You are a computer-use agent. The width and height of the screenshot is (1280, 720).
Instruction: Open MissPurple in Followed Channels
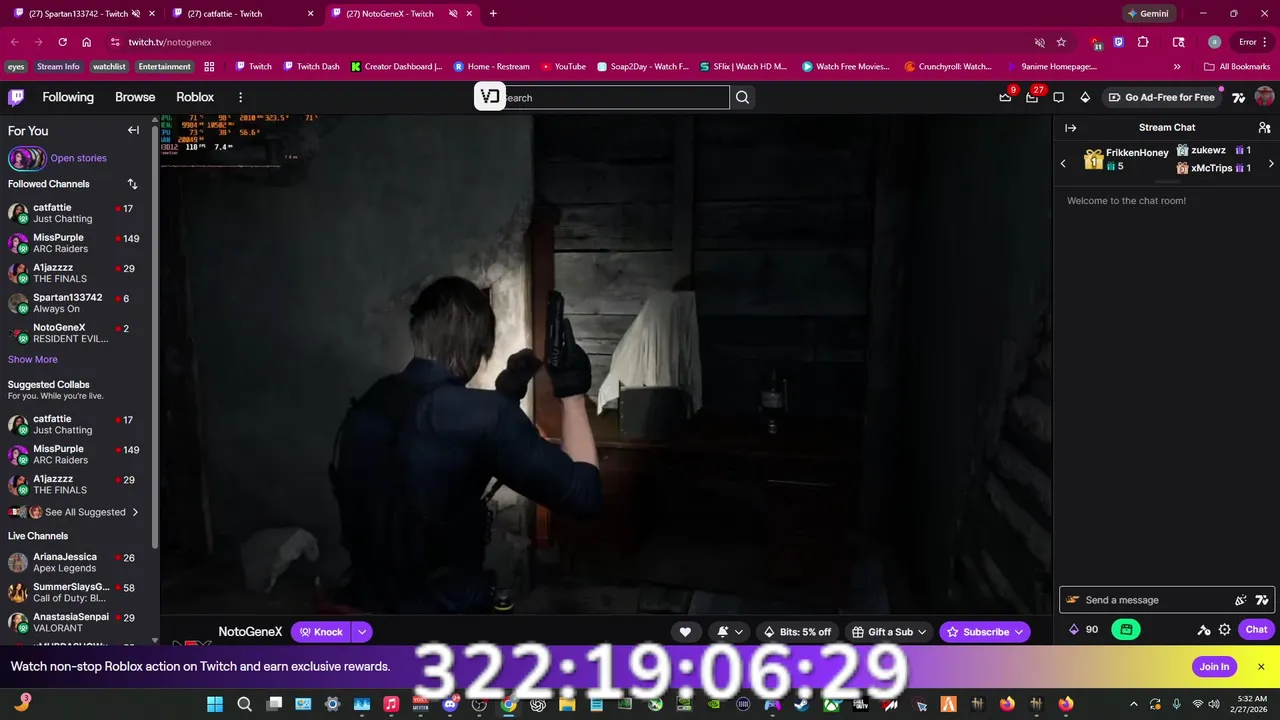pyautogui.click(x=76, y=243)
